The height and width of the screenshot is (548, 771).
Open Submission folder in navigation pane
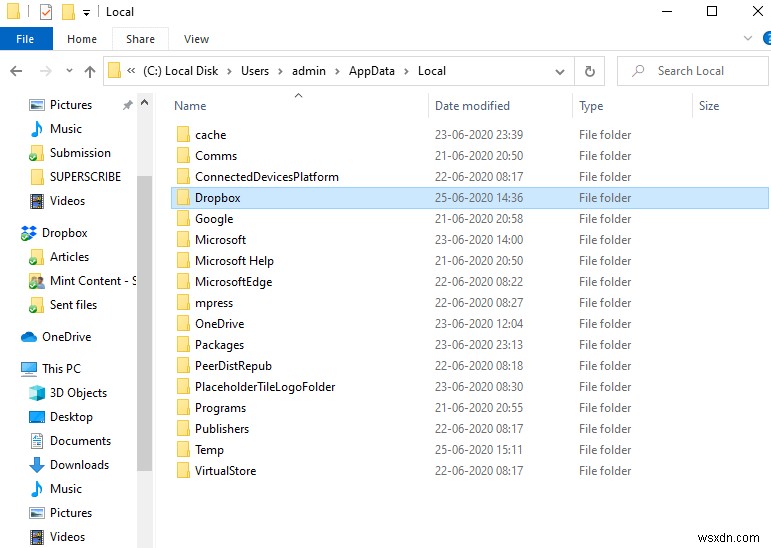click(x=80, y=153)
